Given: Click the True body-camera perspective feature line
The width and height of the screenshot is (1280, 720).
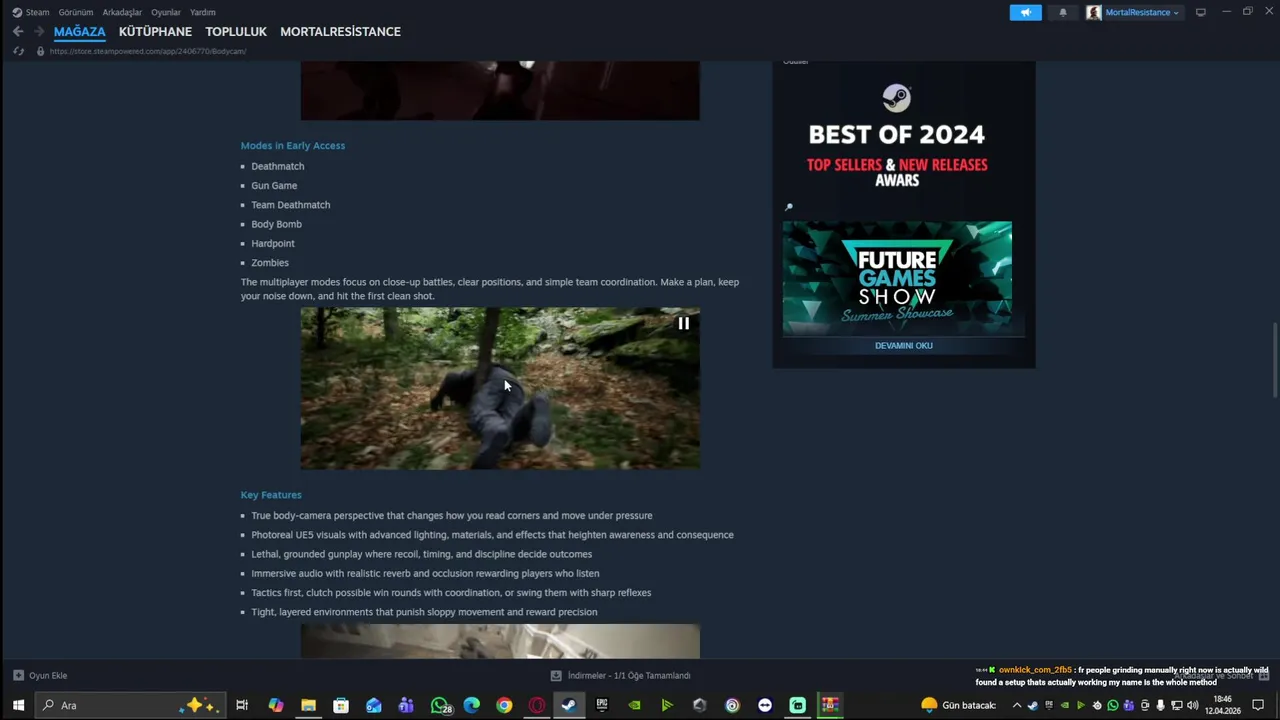Looking at the screenshot, I should point(452,516).
